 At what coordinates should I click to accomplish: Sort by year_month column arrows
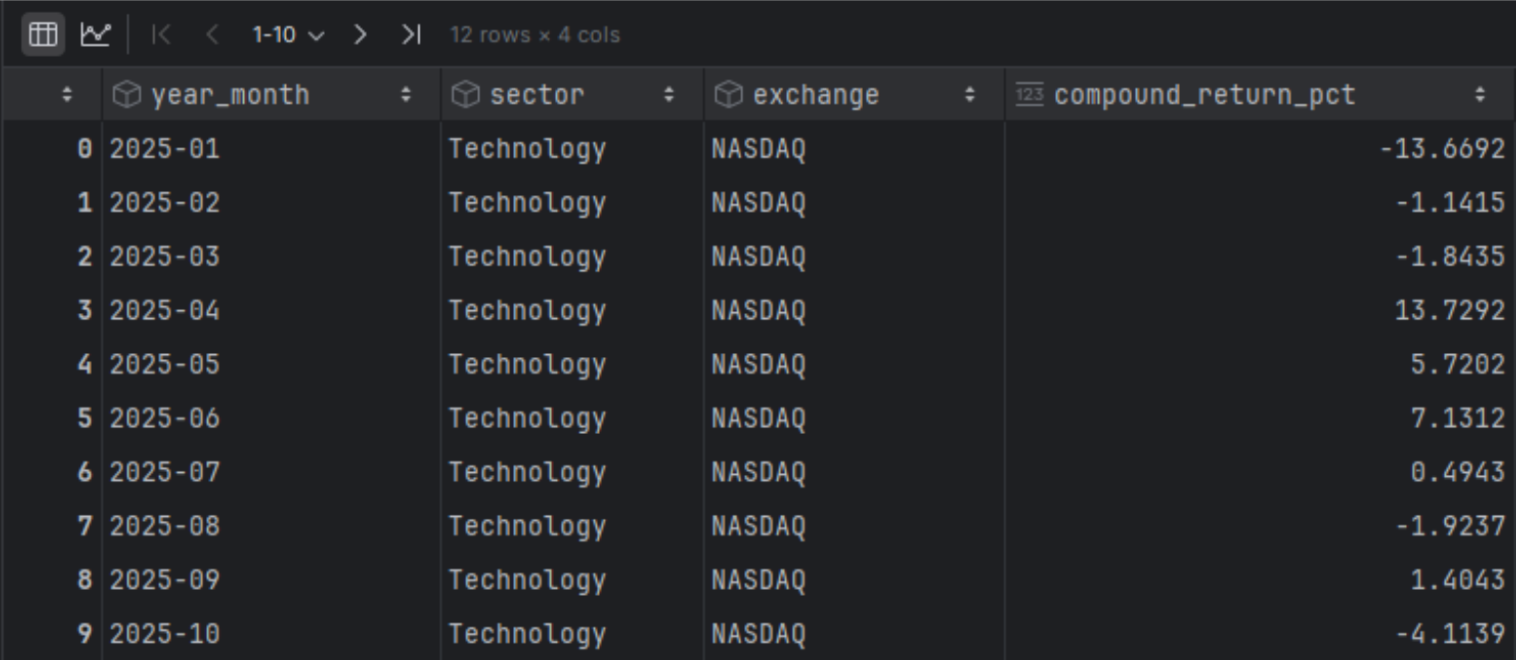[x=406, y=95]
